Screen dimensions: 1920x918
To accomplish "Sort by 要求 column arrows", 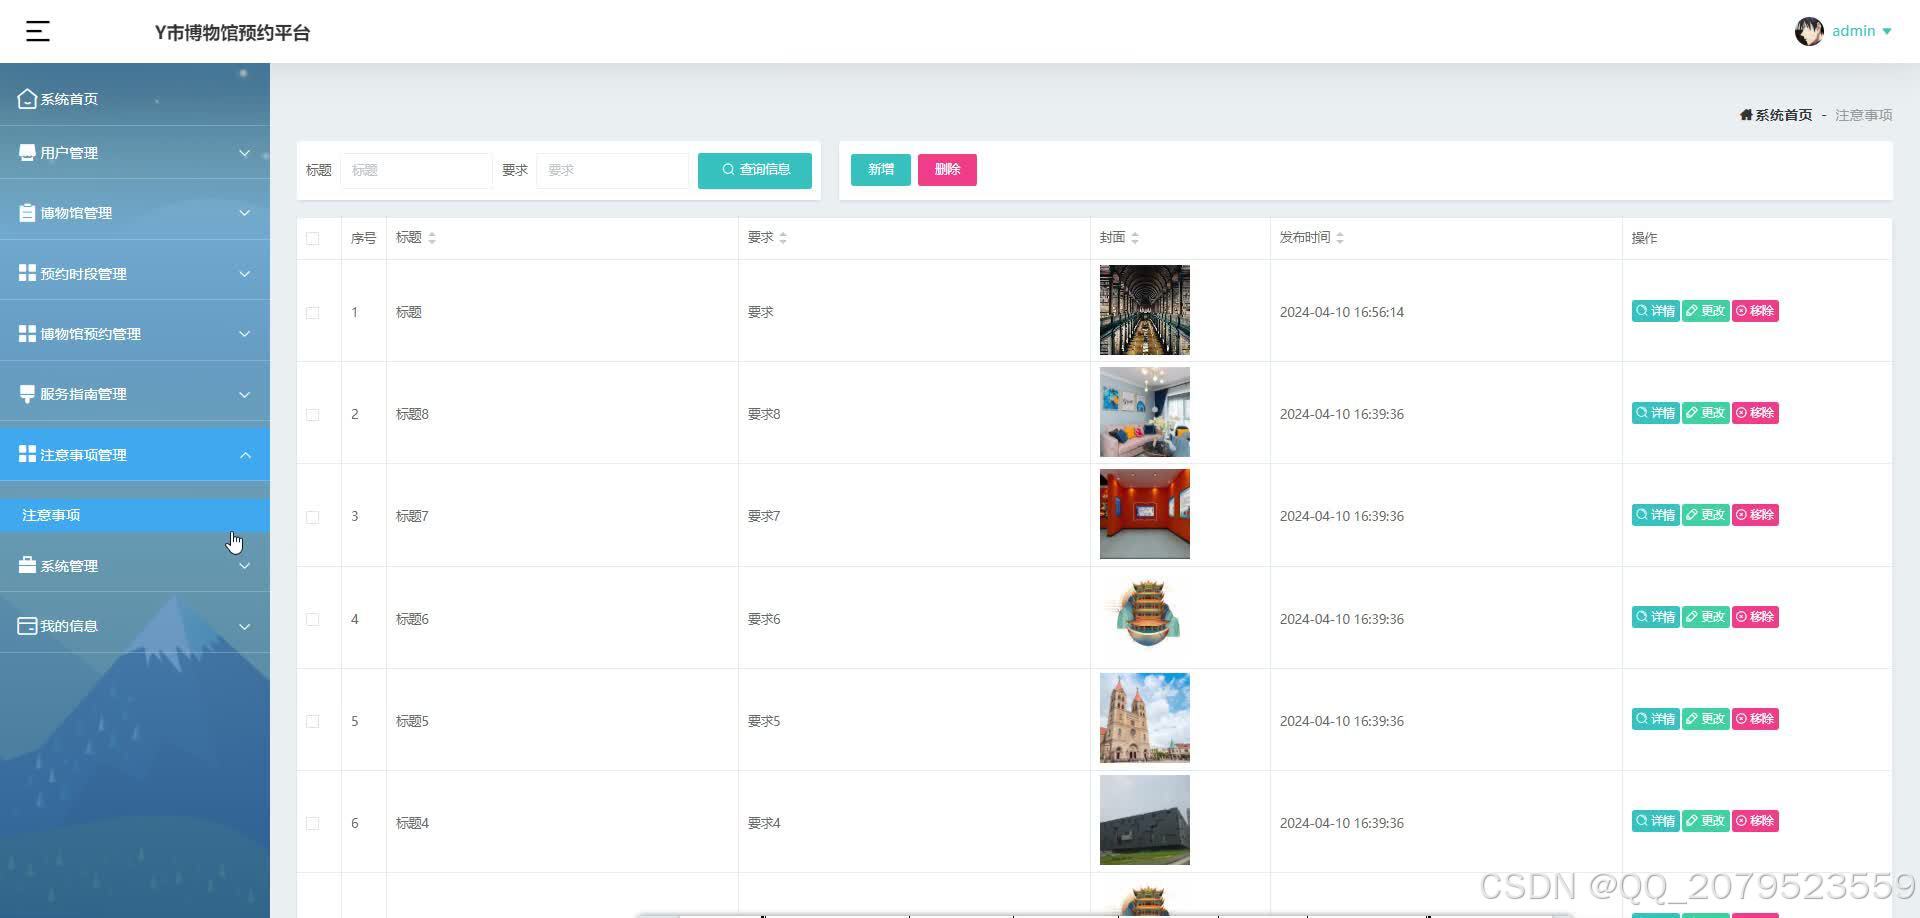I will click(x=783, y=238).
